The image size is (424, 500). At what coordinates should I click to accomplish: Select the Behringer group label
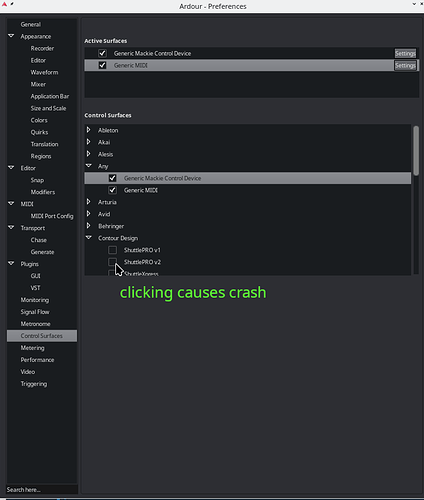click(x=111, y=226)
